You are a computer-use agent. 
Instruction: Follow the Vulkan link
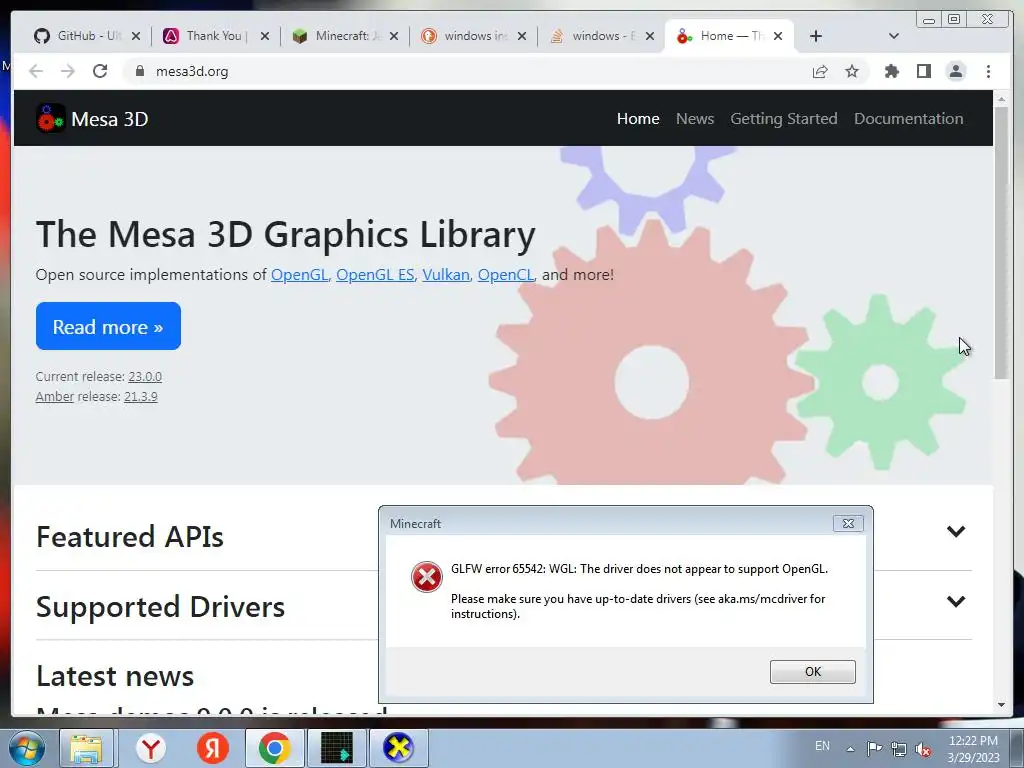pyautogui.click(x=445, y=275)
